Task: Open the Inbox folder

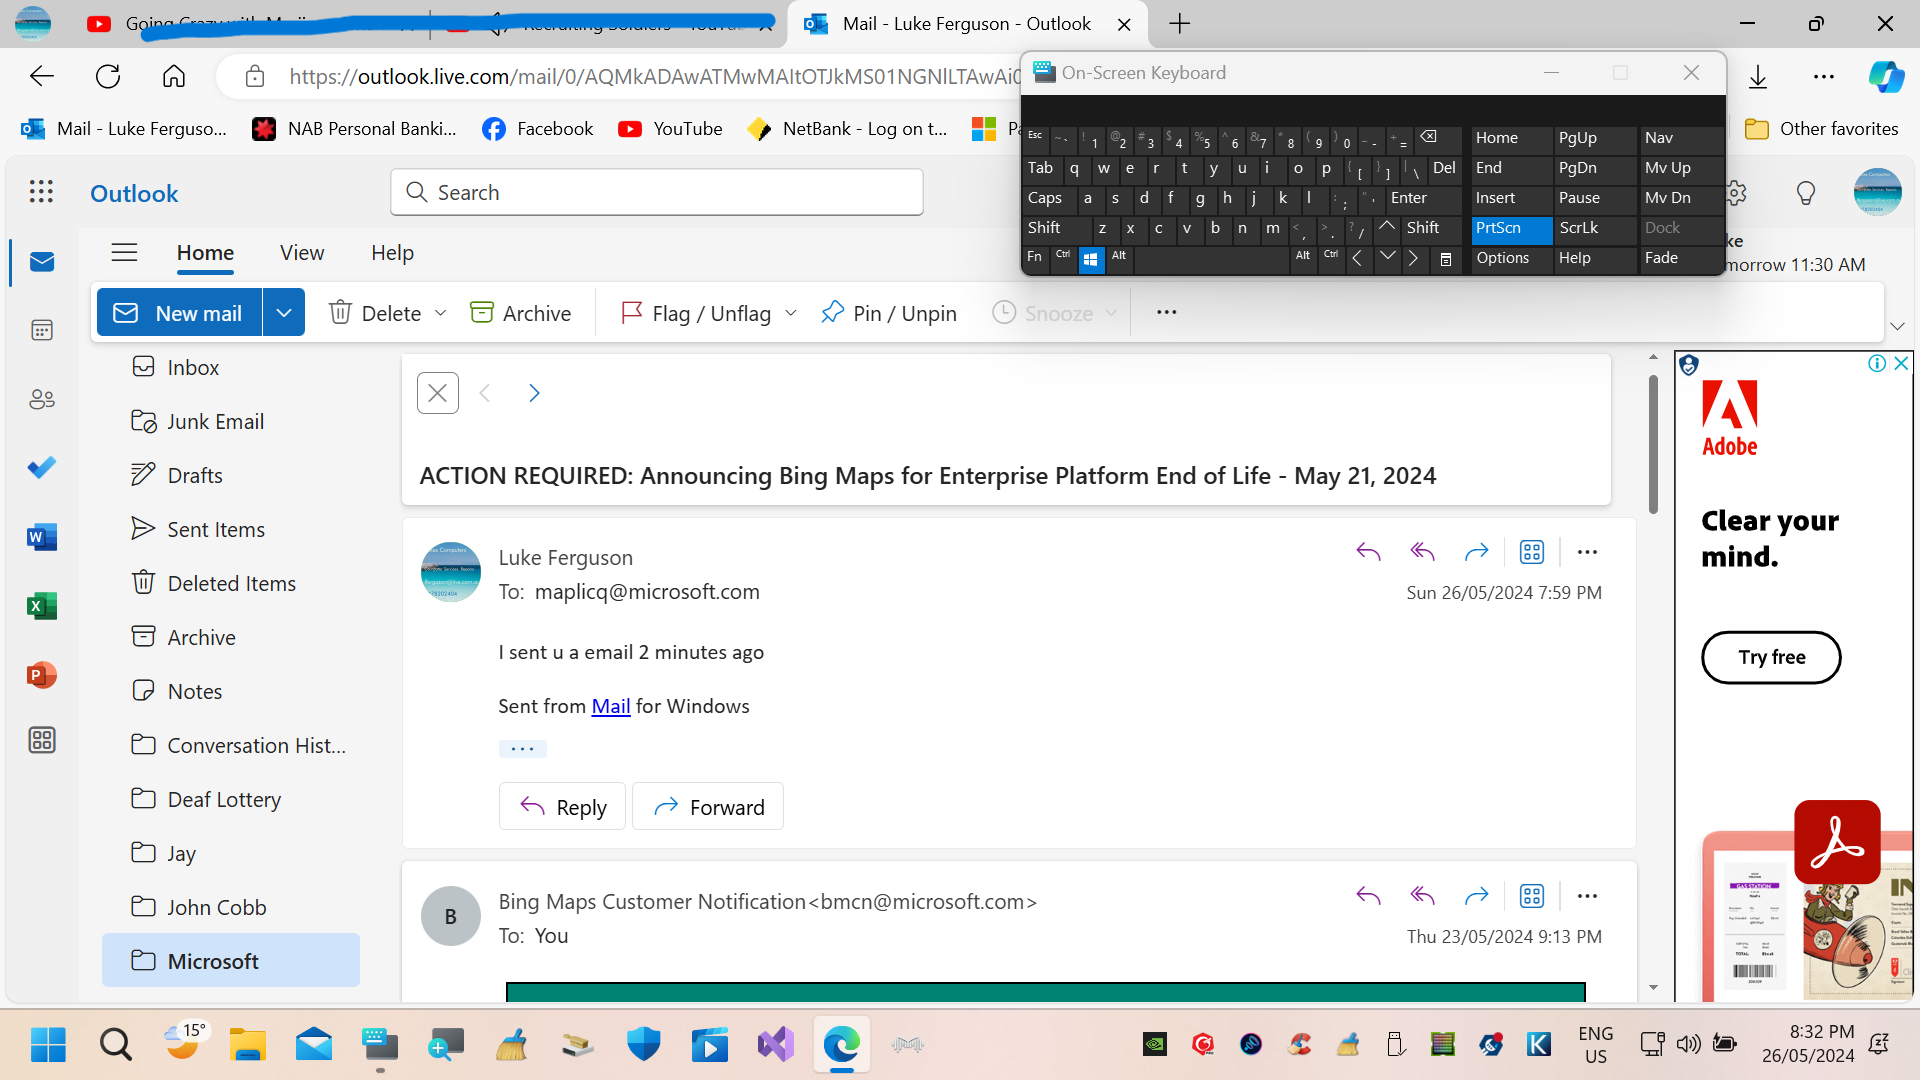Action: point(193,368)
